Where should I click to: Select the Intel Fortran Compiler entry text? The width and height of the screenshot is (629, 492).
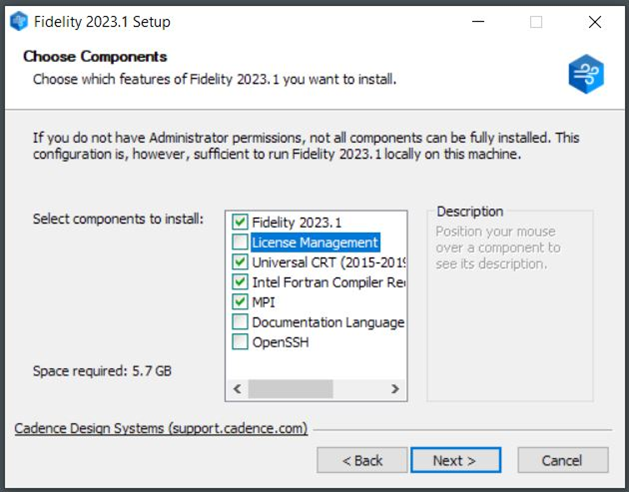click(329, 283)
